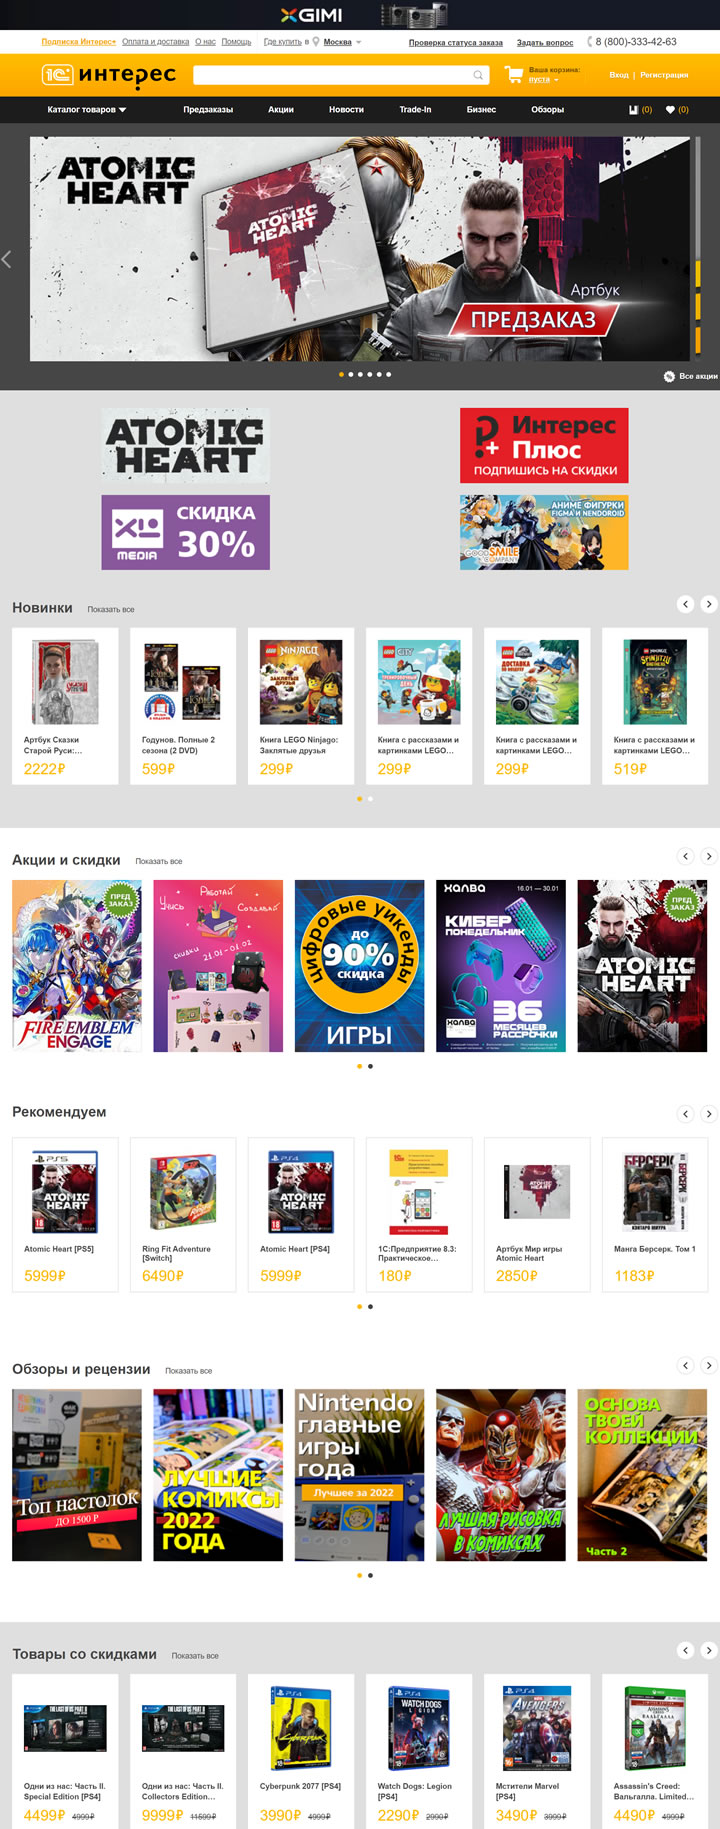This screenshot has width=720, height=1829.
Task: Open the Предзаказы menu item
Action: pyautogui.click(x=208, y=110)
